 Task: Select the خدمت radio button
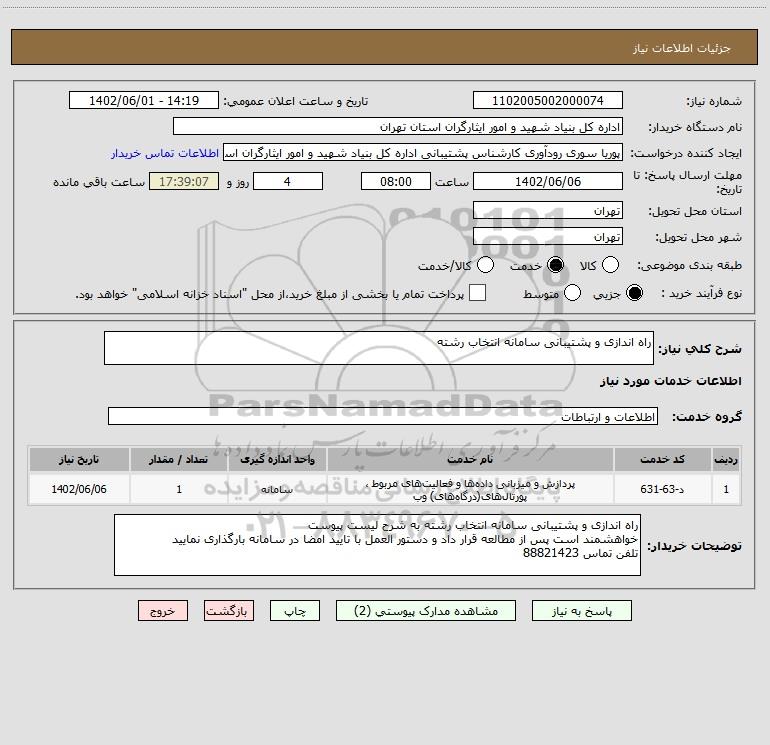(x=555, y=265)
